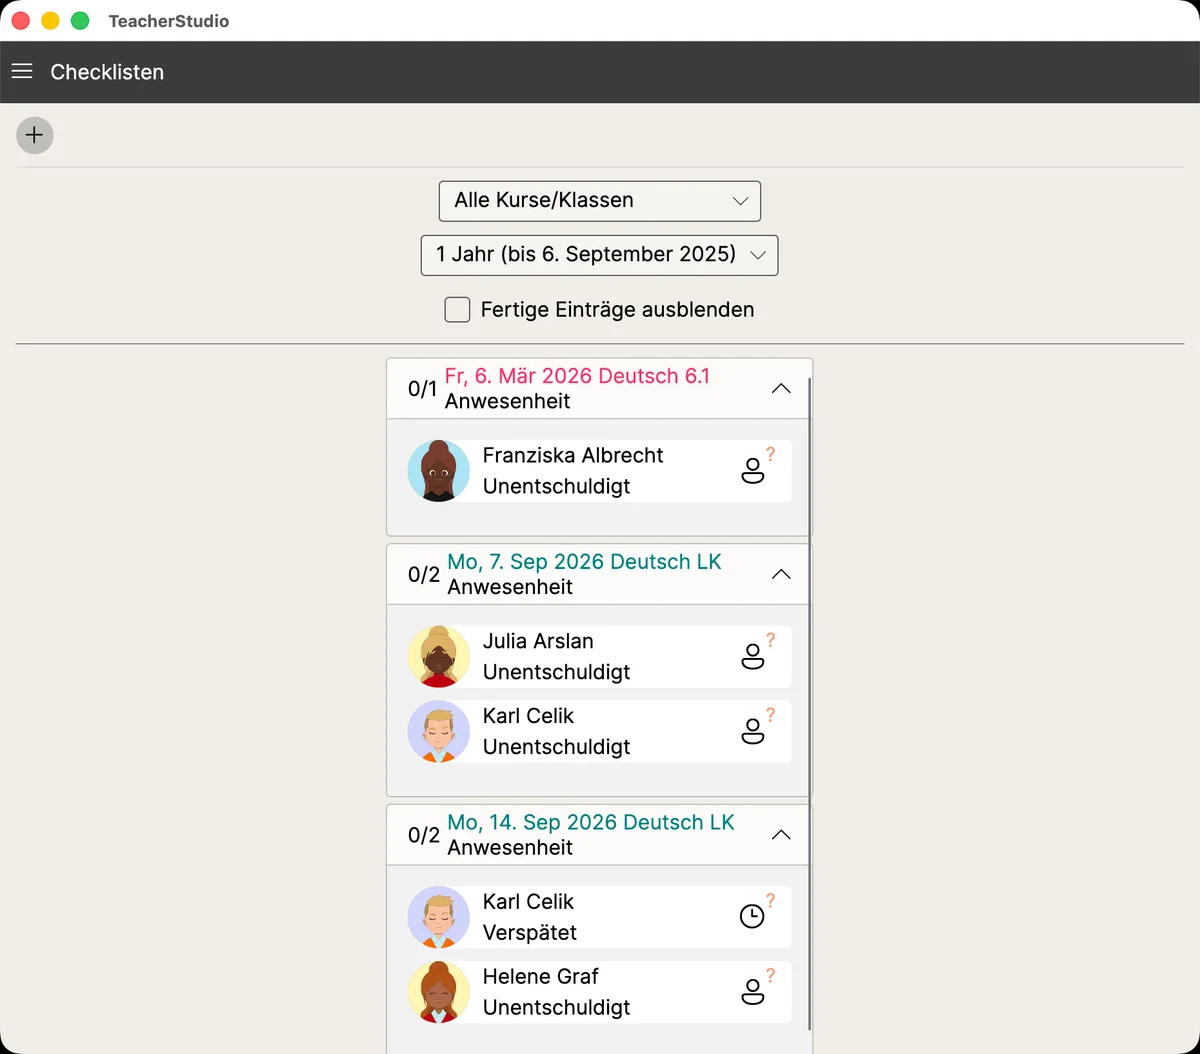Screen dimensions: 1200x1054
Task: Open the hamburger navigation menu
Action: 22,72
